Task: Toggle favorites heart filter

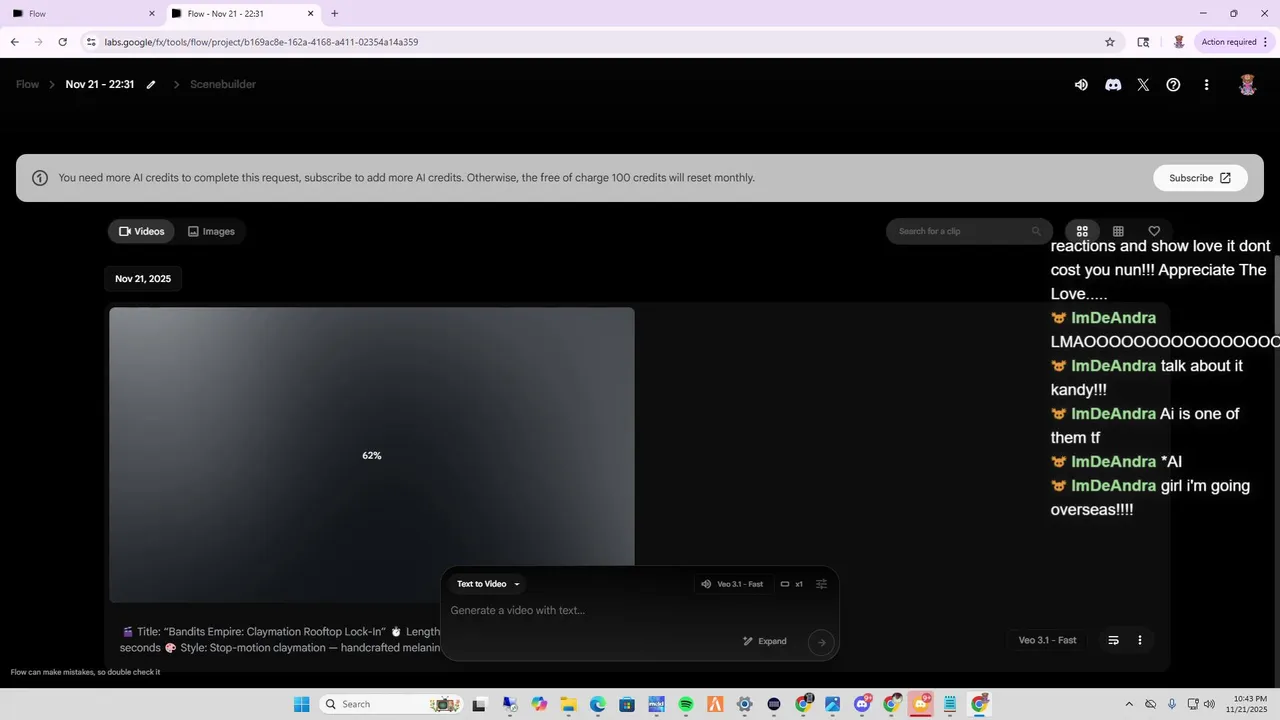Action: coord(1154,231)
